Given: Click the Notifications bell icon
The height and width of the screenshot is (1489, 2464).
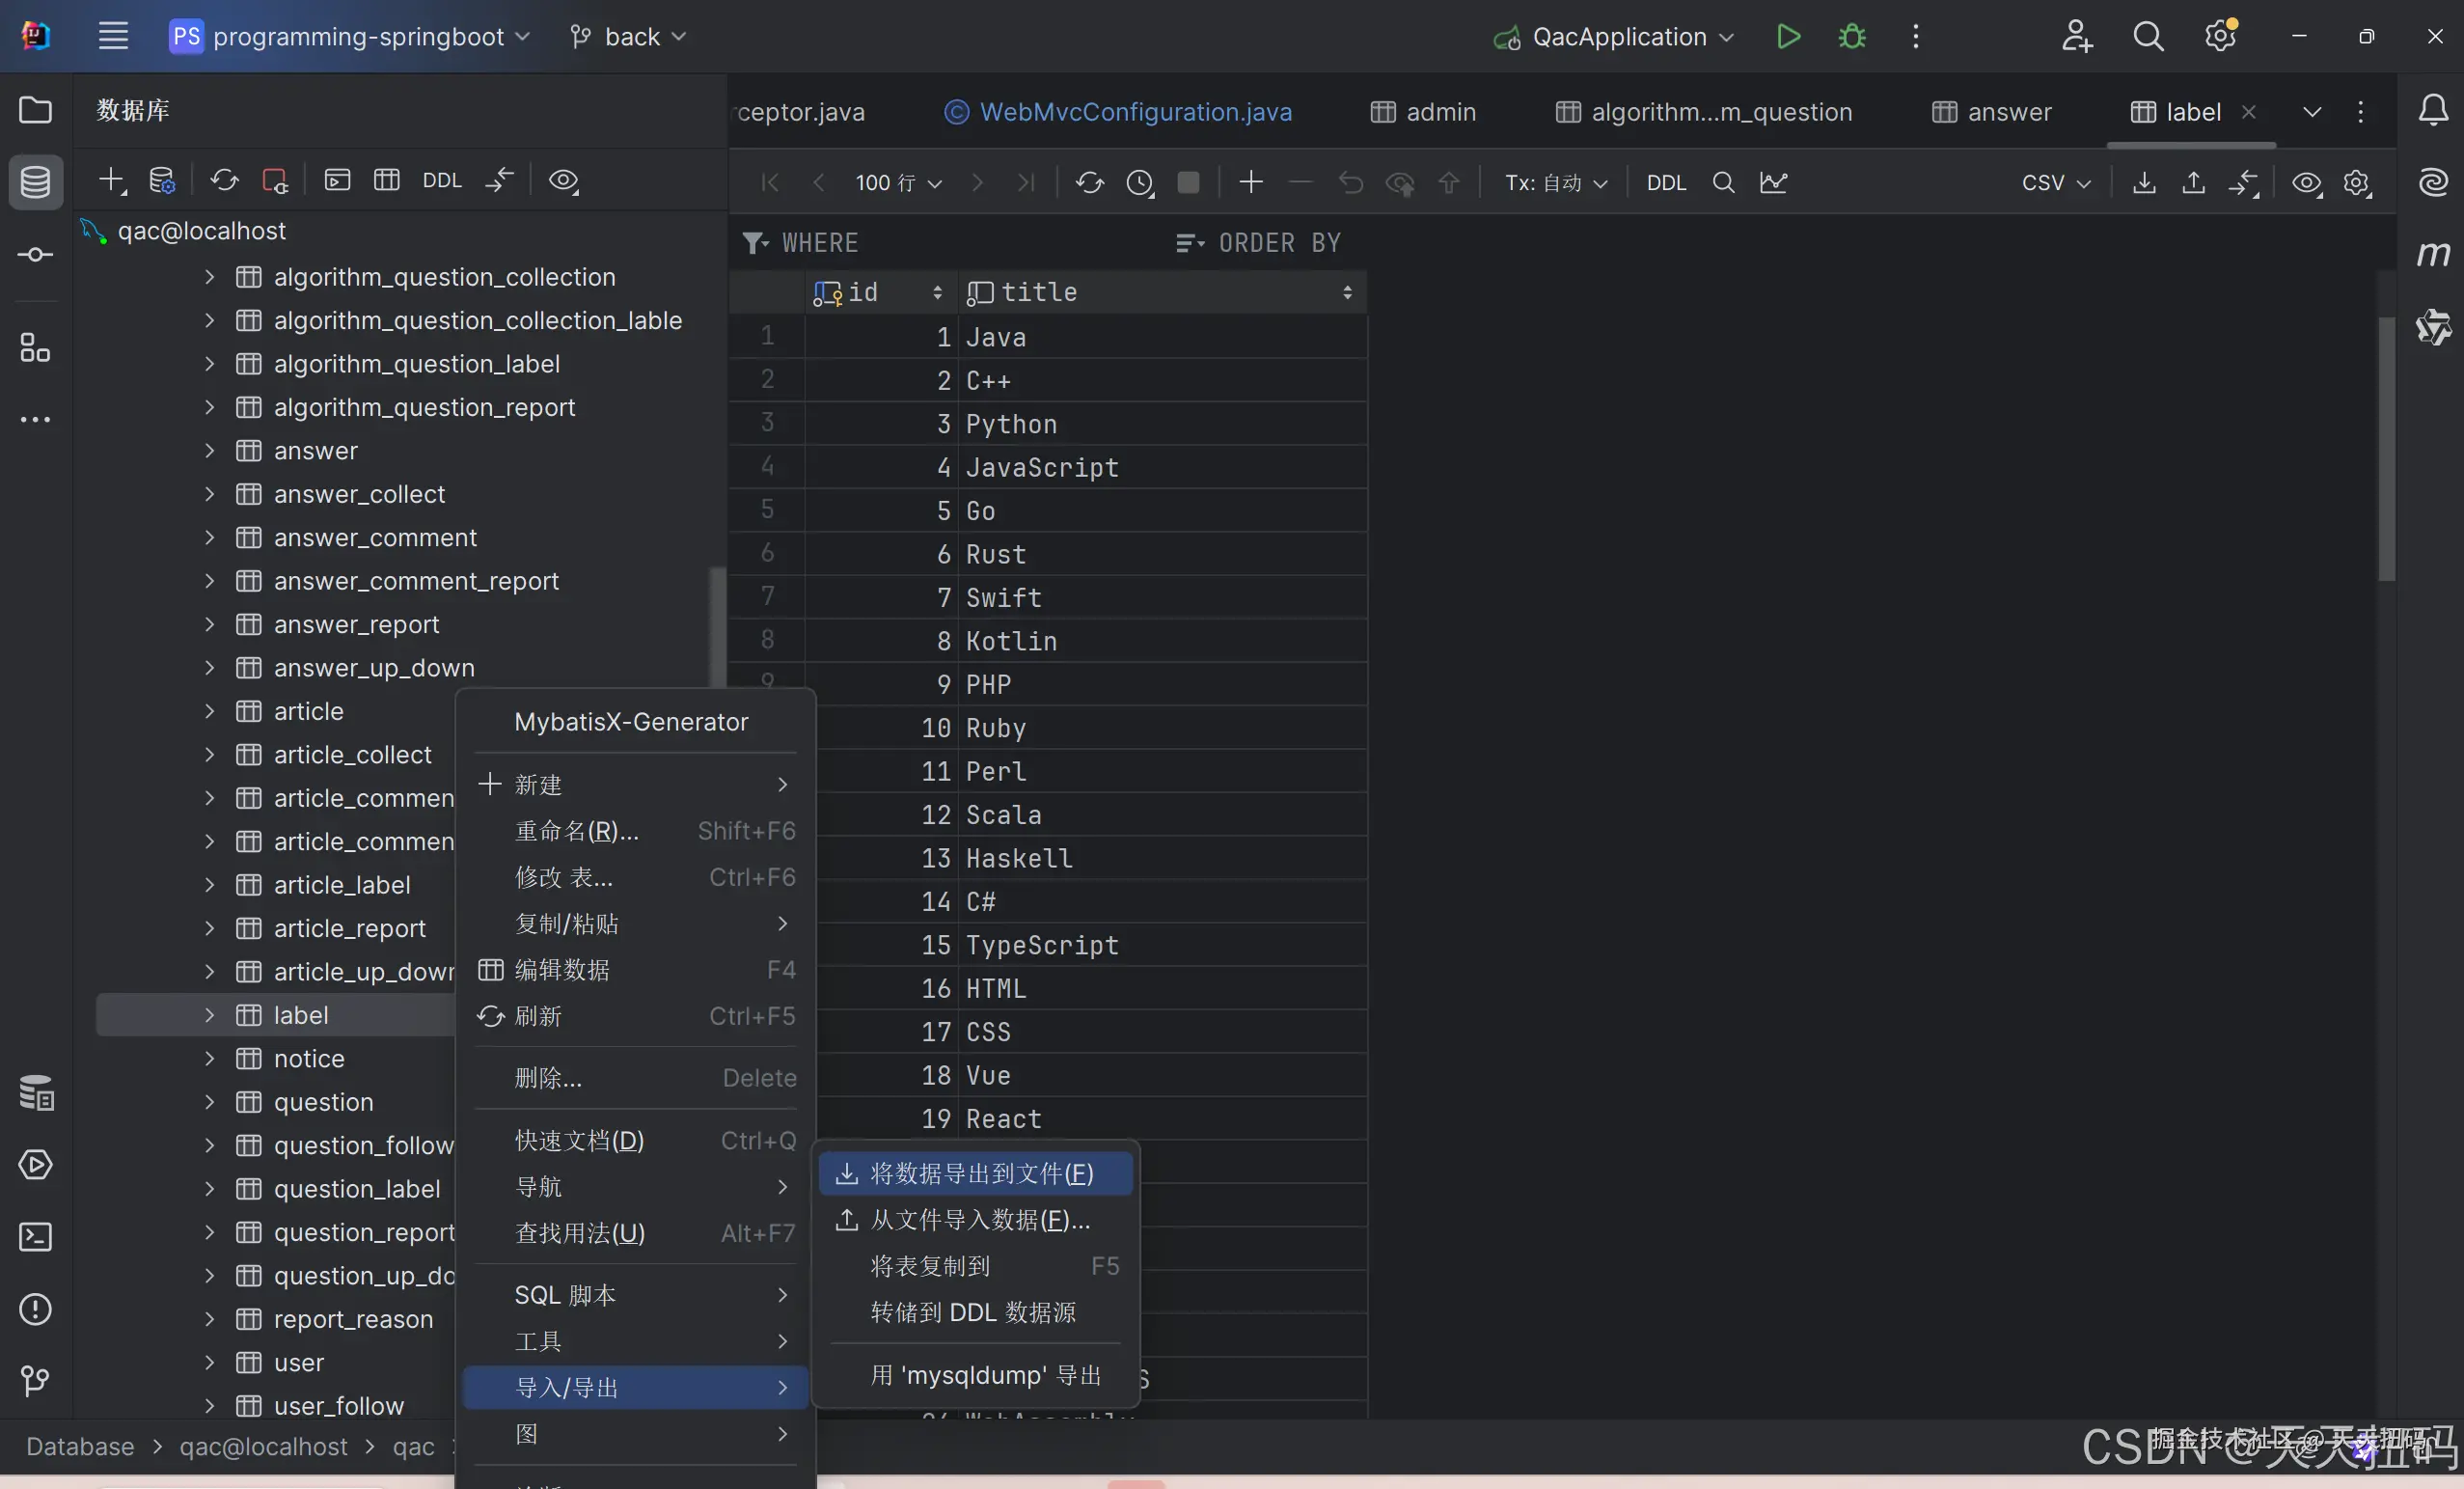Looking at the screenshot, I should (x=2433, y=110).
